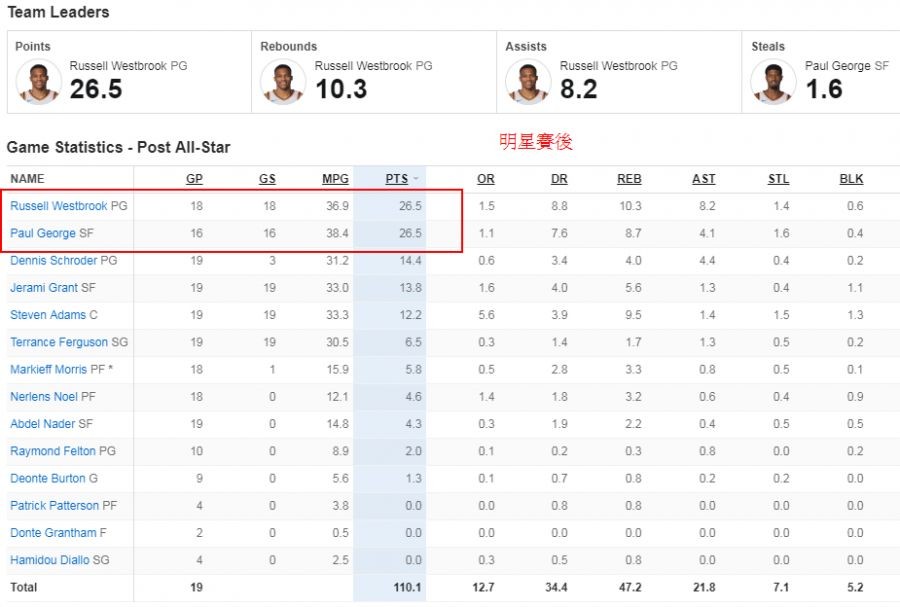Click the sort arrow beside PTS header
Screen dimensions: 900x607
415,180
